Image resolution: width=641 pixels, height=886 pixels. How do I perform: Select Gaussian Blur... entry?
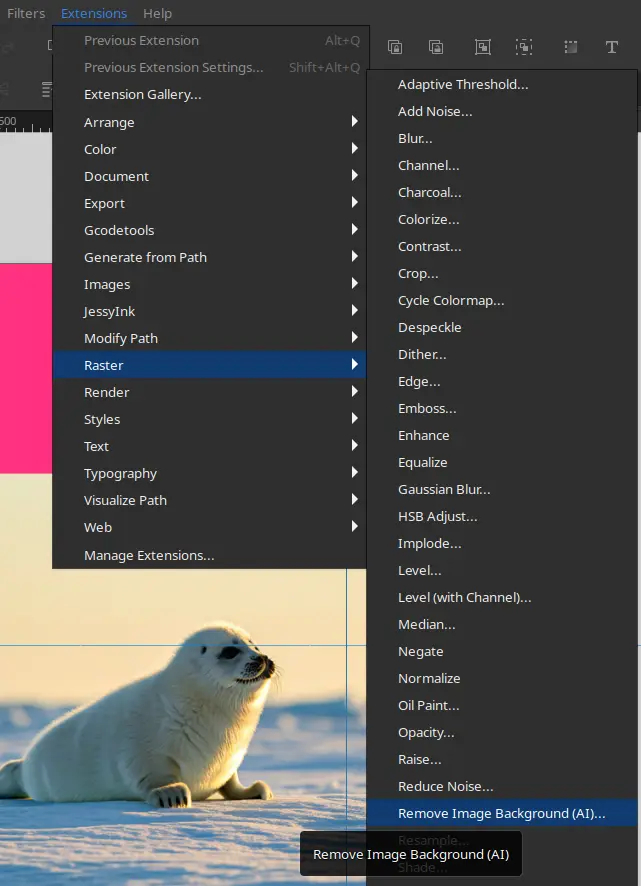502,489
